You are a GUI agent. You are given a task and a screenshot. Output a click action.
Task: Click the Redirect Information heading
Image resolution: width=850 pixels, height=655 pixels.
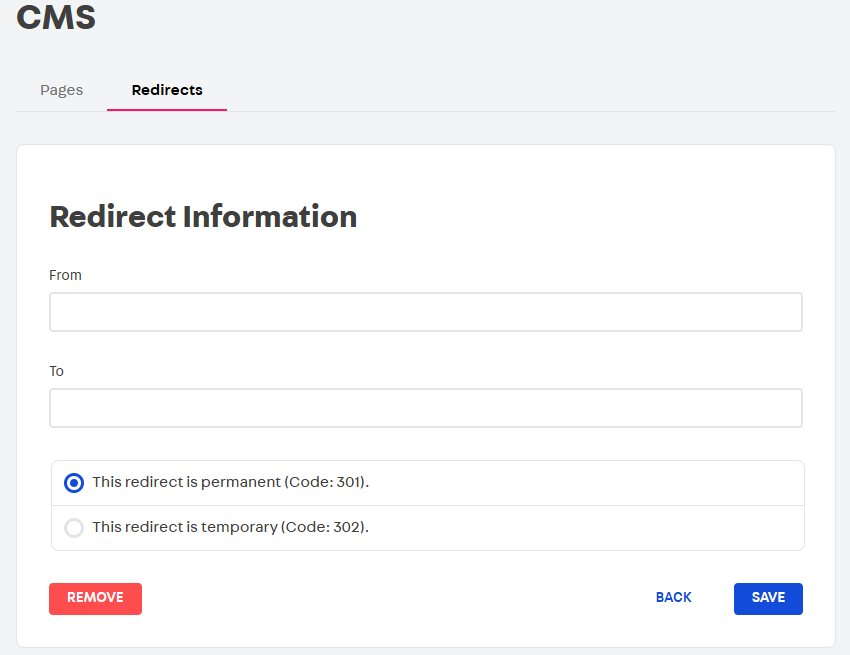point(203,216)
